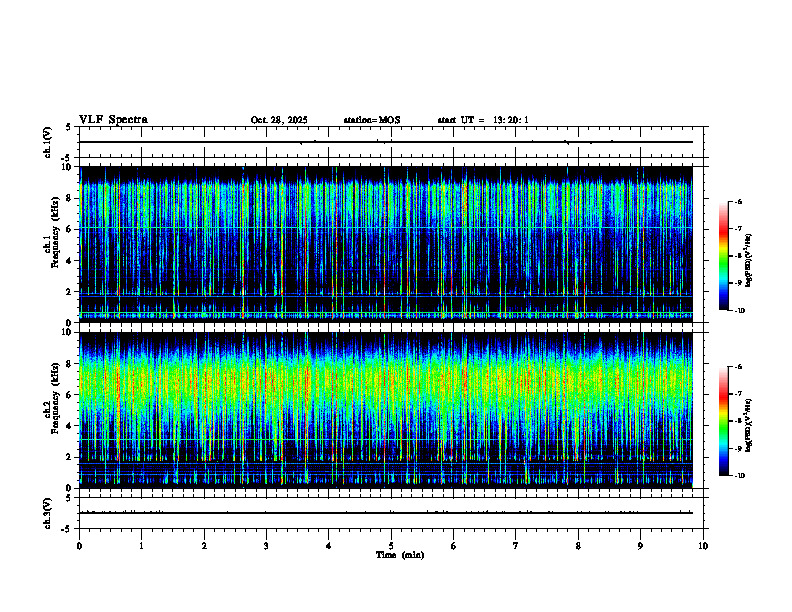Click the ch.2 colorbar log(PSD) unit label

tap(750, 426)
